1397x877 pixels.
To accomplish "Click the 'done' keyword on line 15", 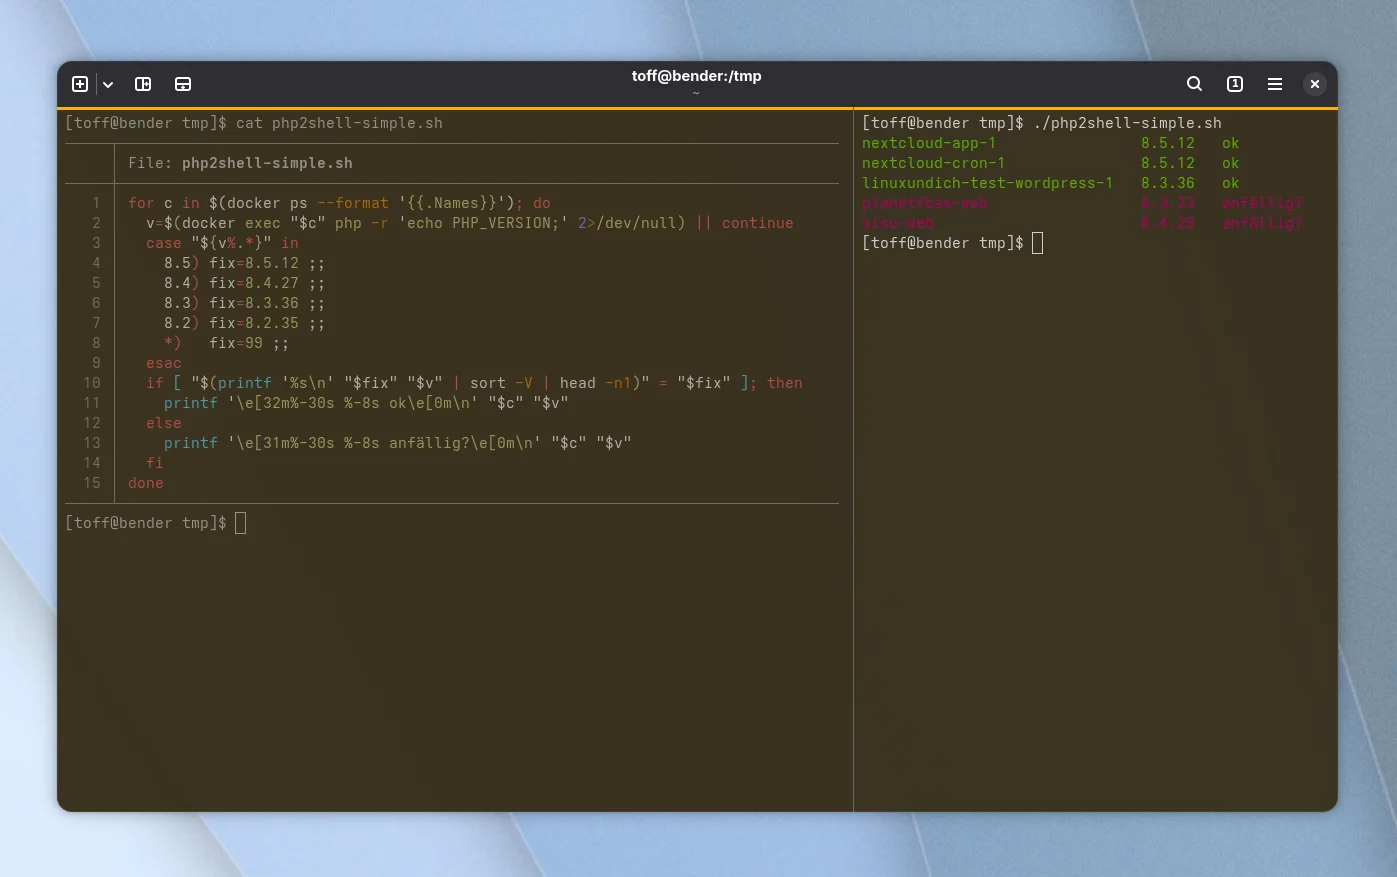I will pos(146,483).
